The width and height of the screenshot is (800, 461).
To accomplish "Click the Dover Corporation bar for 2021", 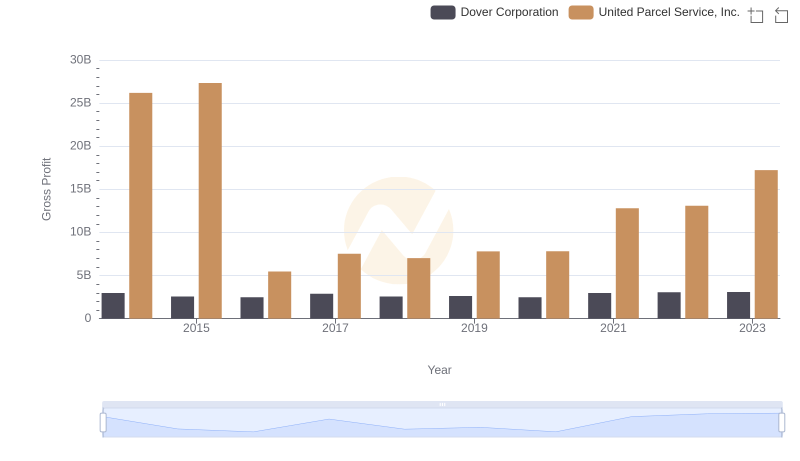I will click(x=599, y=305).
